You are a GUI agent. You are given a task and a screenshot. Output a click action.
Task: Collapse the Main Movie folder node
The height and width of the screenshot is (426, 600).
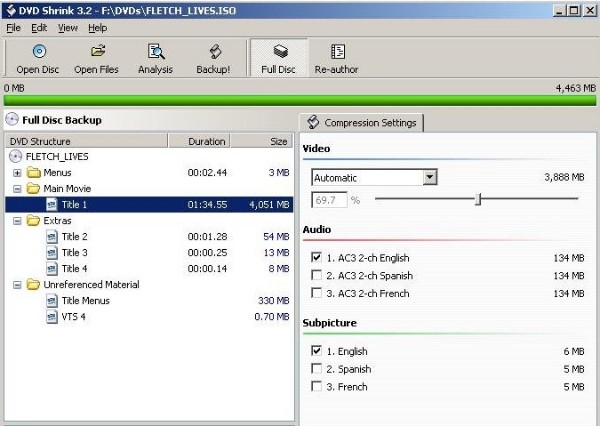17,189
